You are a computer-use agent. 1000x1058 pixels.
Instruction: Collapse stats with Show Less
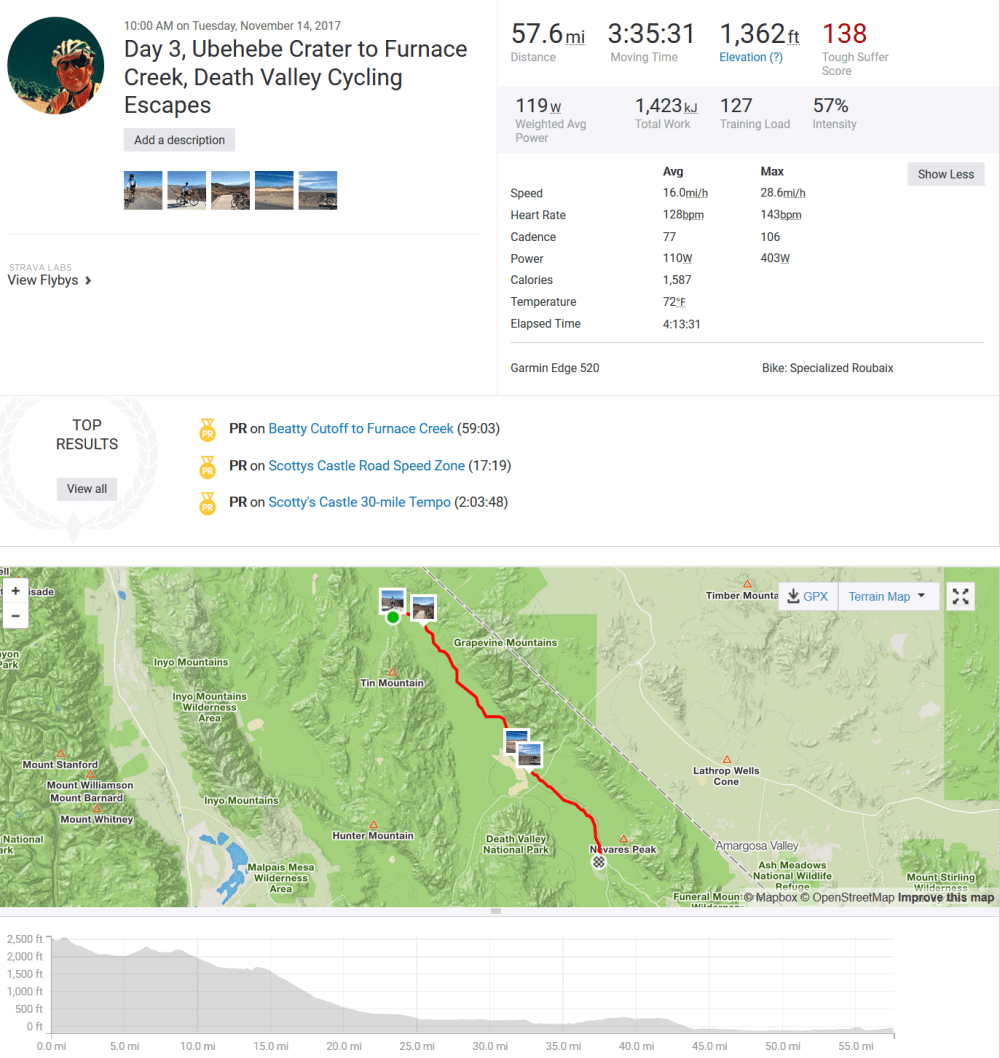945,173
